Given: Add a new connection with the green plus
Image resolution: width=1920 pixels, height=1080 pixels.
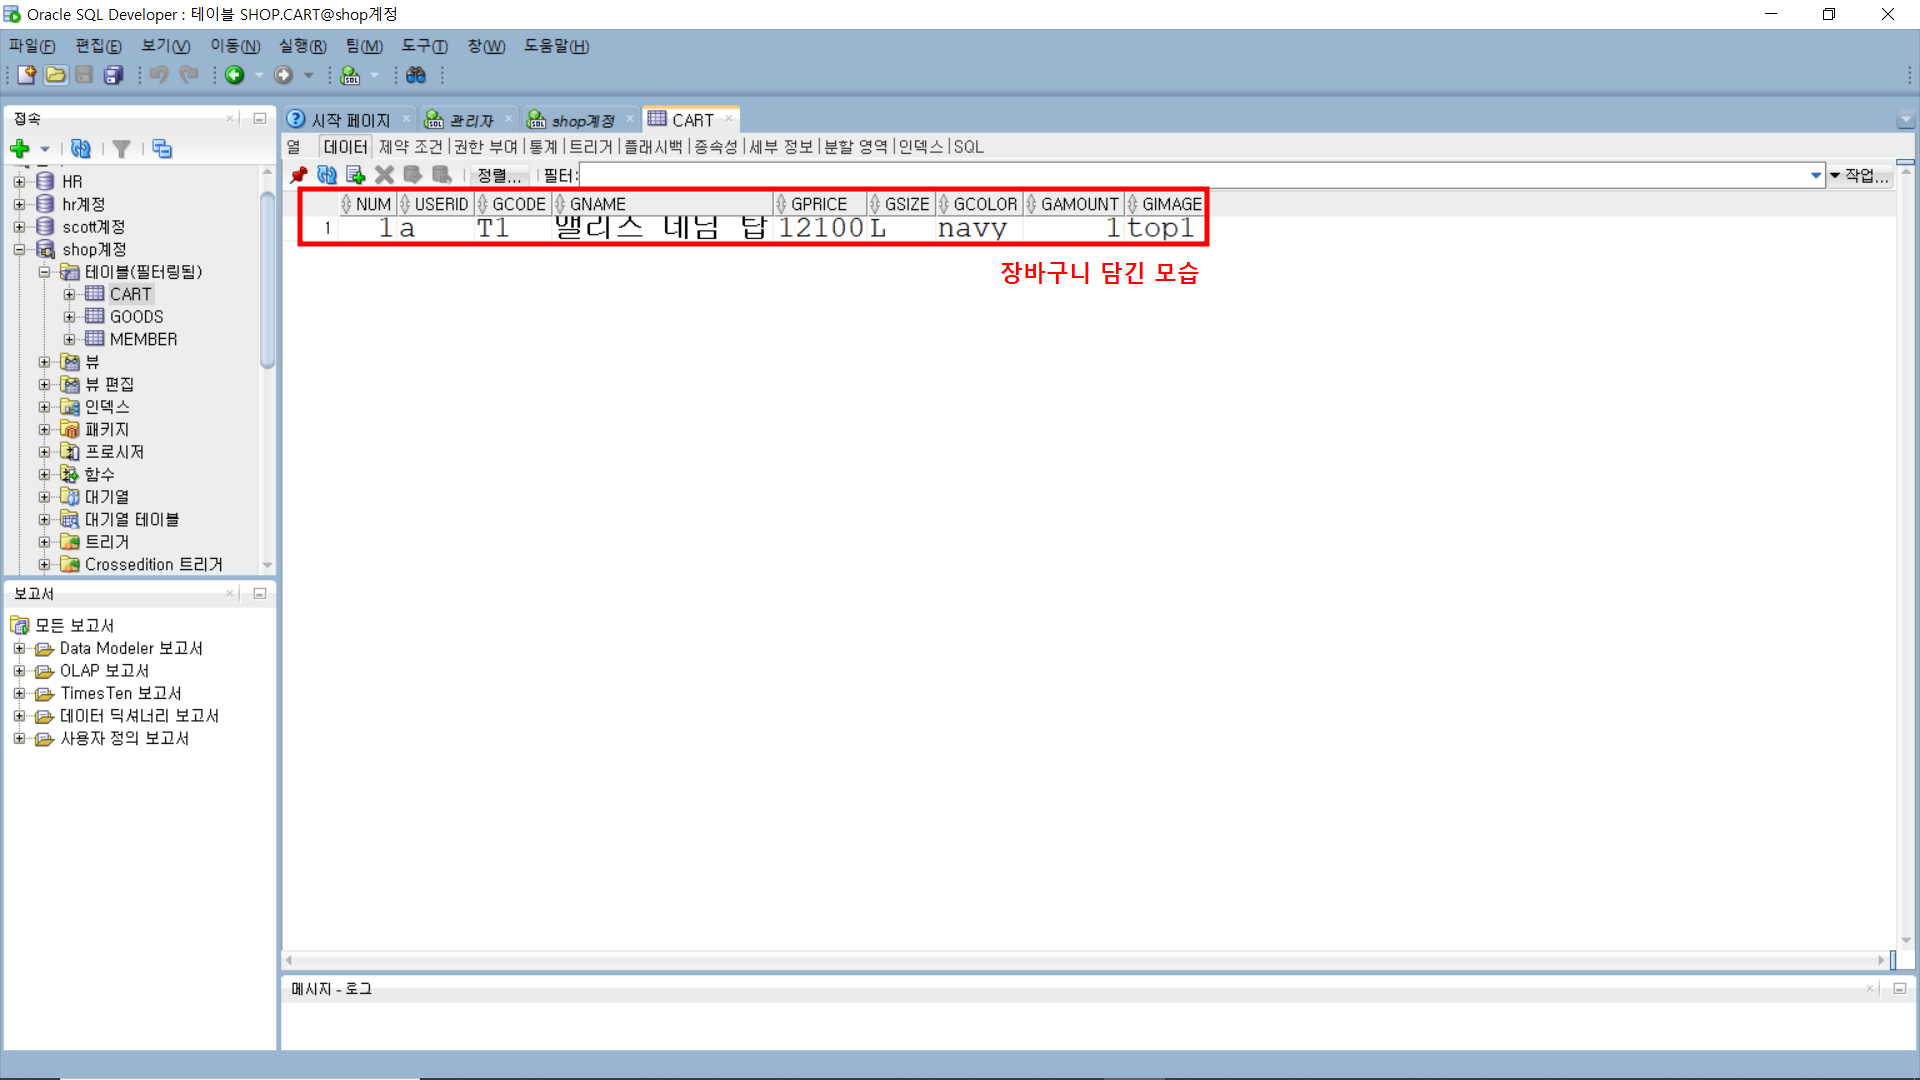Looking at the screenshot, I should coord(19,149).
